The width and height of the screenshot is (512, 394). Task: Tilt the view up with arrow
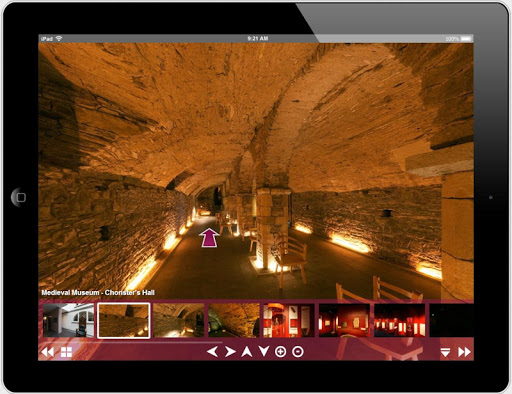click(247, 352)
